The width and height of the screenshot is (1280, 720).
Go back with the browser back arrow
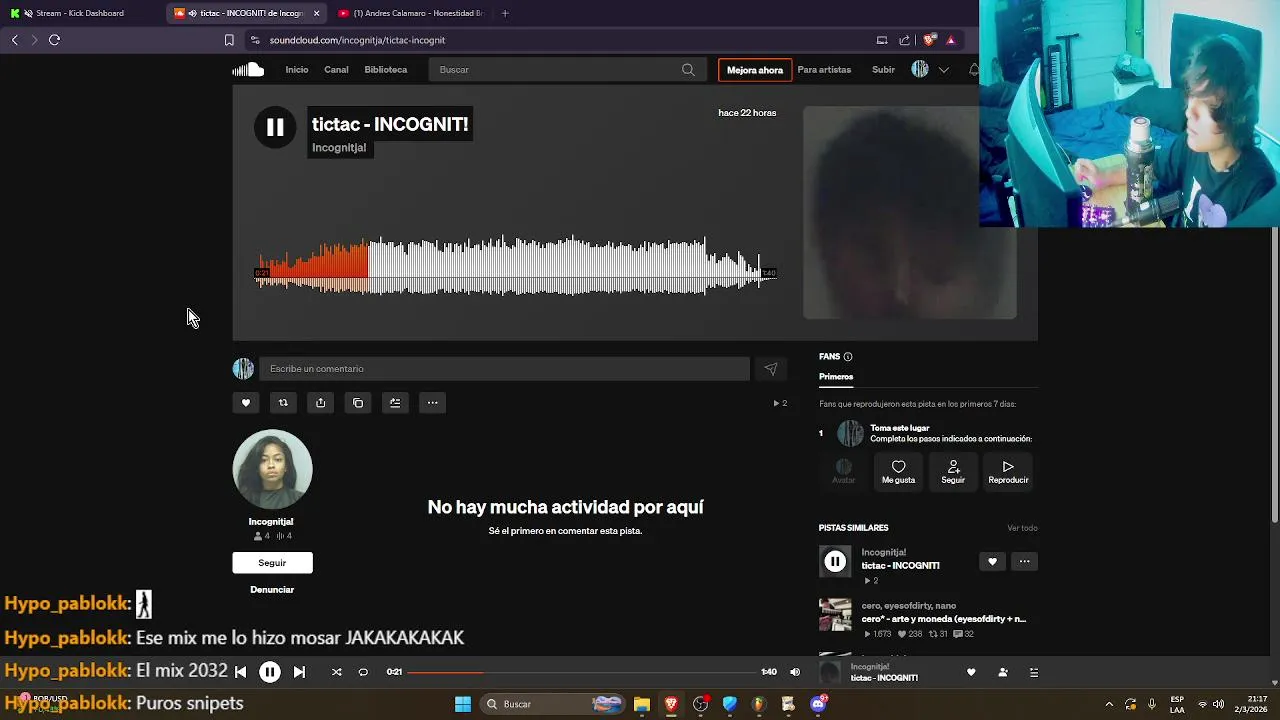pos(14,40)
